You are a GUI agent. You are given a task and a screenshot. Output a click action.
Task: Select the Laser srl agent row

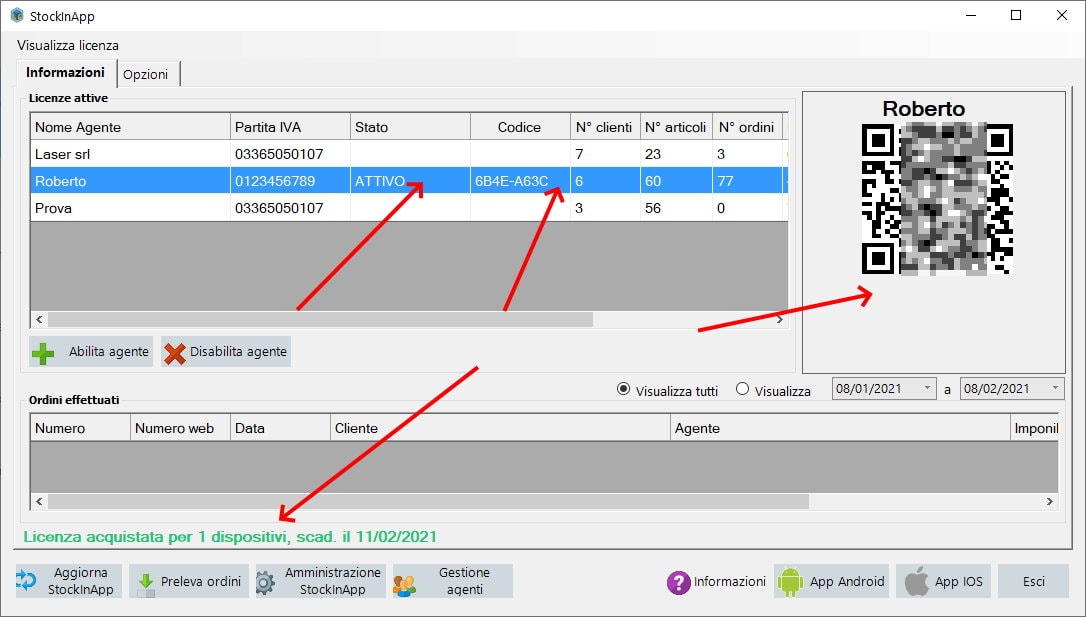[x=409, y=154]
